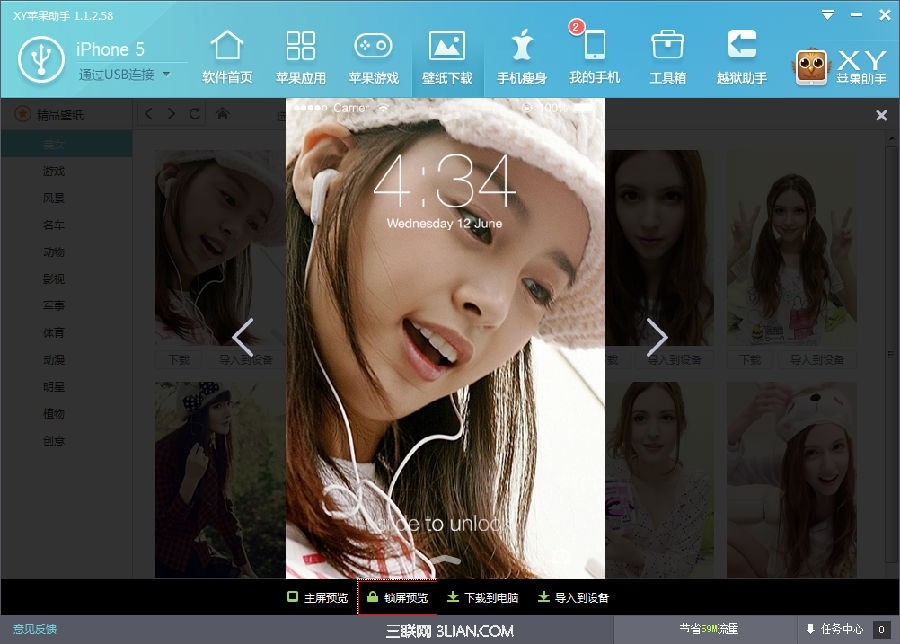900x644 pixels.
Task: Open the 软件首页 home tab
Action: pos(227,57)
